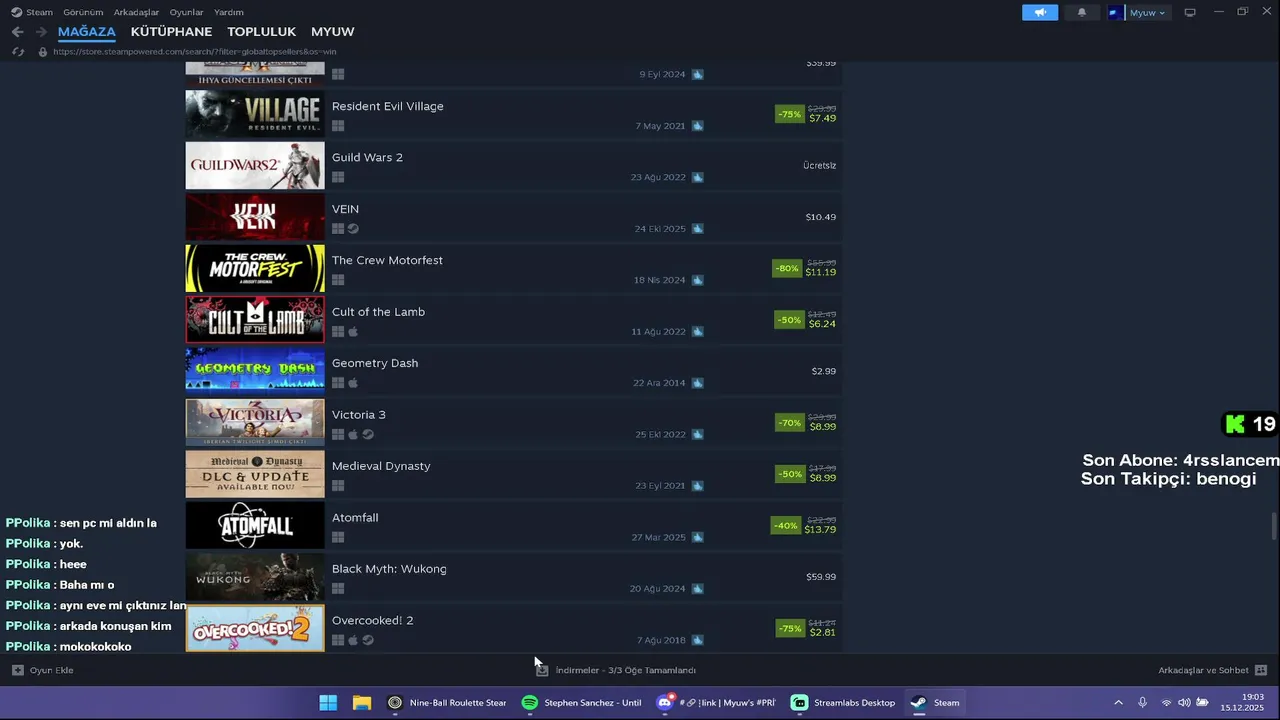The height and width of the screenshot is (720, 1280).
Task: Click Resident Evil Village review thumbs-up icon
Action: (697, 126)
